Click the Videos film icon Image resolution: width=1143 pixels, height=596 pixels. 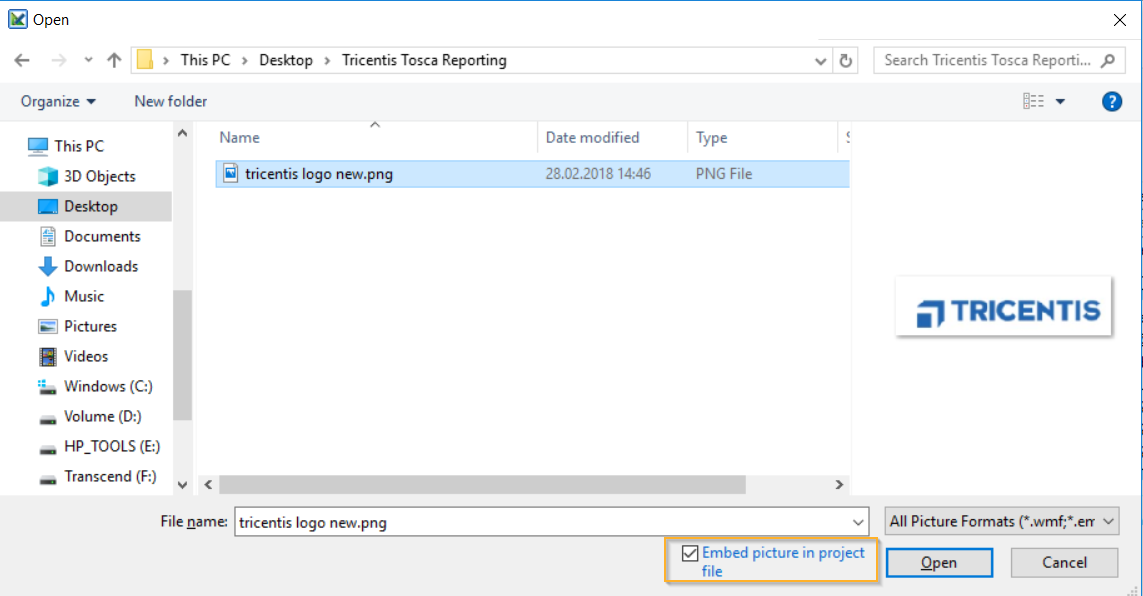(47, 356)
